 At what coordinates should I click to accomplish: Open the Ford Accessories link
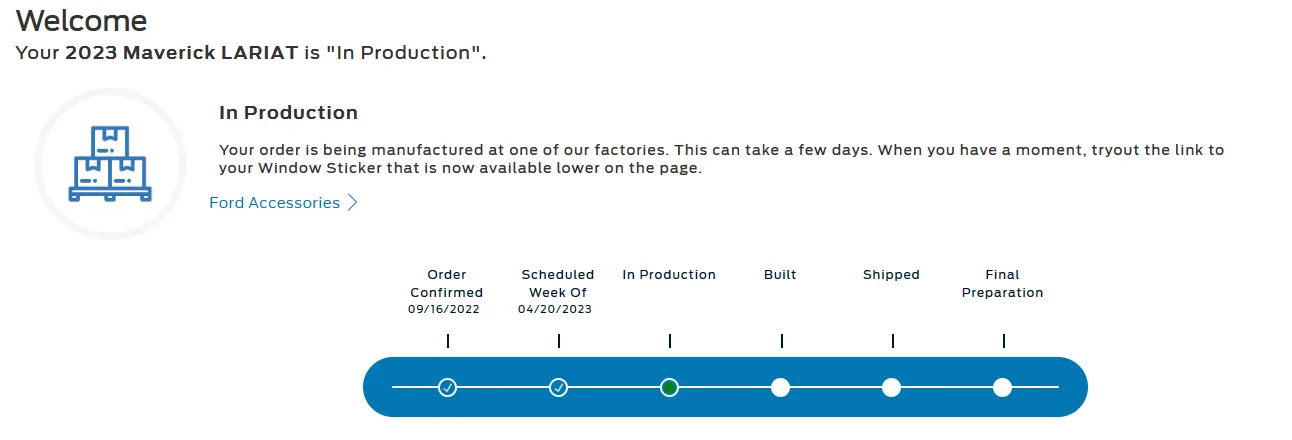(275, 203)
